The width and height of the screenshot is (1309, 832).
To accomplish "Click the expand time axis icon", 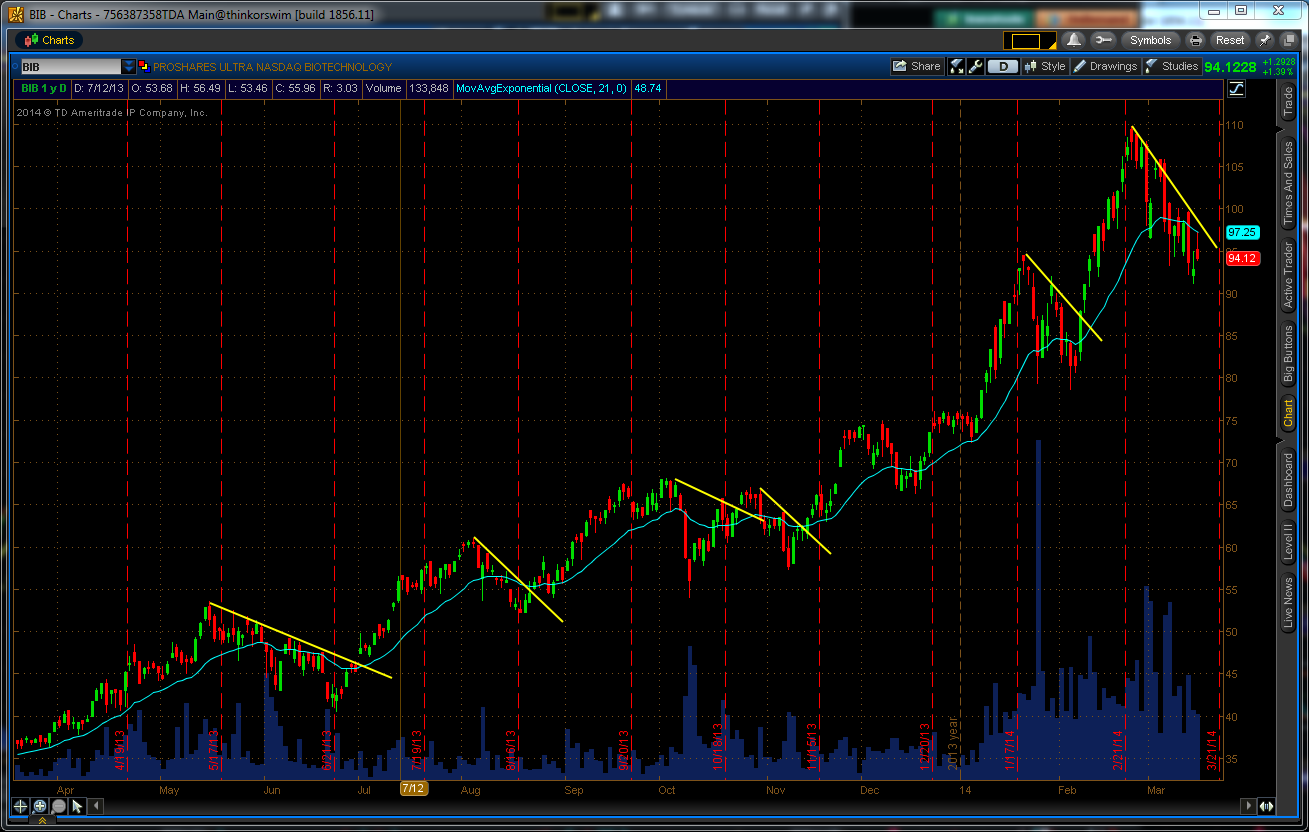I will pos(1267,806).
